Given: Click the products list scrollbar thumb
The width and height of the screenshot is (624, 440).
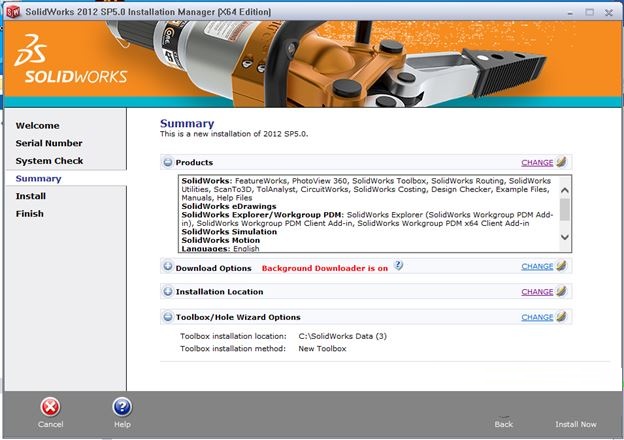Looking at the screenshot, I should [565, 209].
